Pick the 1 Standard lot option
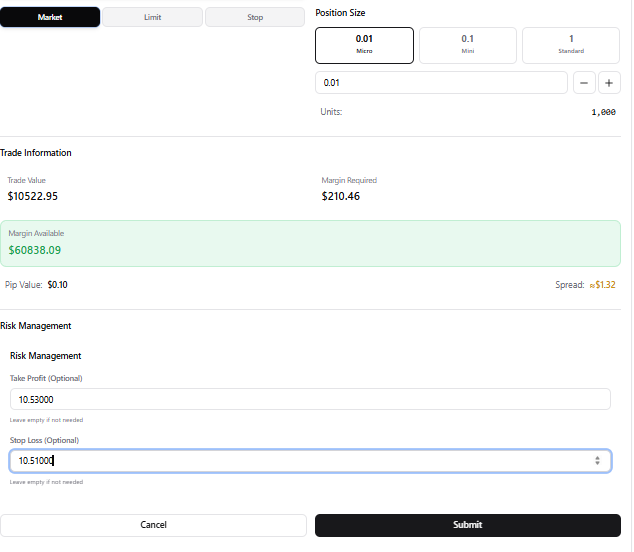The height and width of the screenshot is (552, 634). click(571, 45)
